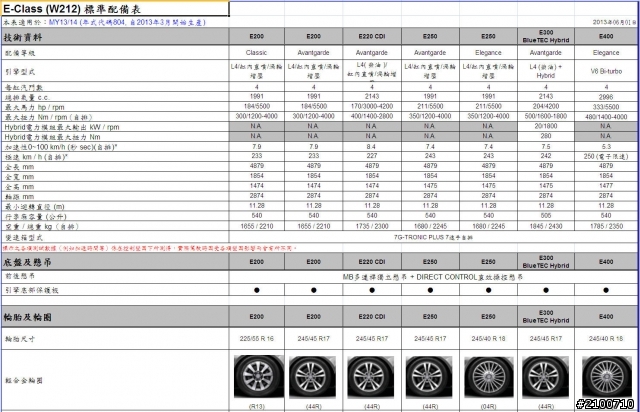The image size is (640, 412).
Task: Click the E250 Elegance multi-spoke wheel image (04R)
Action: point(489,377)
